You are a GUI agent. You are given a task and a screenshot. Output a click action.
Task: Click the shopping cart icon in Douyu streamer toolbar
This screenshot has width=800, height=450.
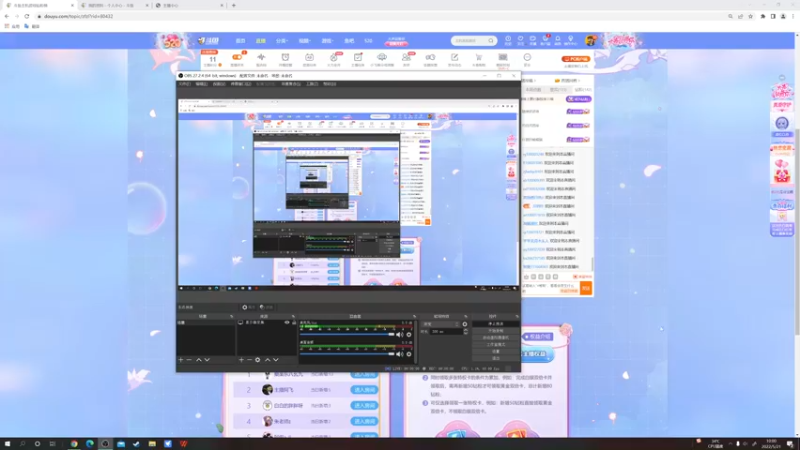point(479,57)
